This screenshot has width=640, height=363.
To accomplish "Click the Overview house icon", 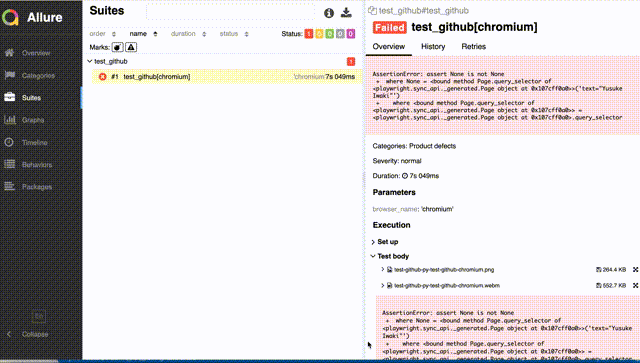I will tap(9, 53).
